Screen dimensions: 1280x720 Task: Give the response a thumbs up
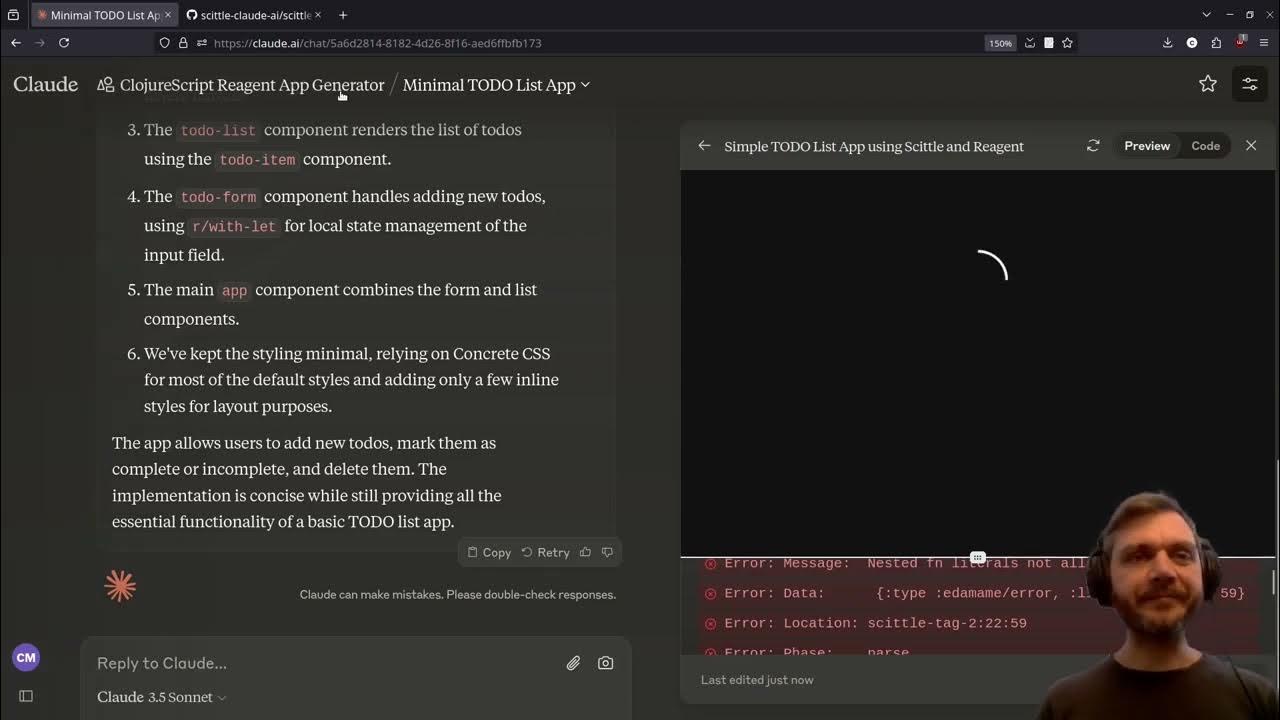[x=585, y=552]
